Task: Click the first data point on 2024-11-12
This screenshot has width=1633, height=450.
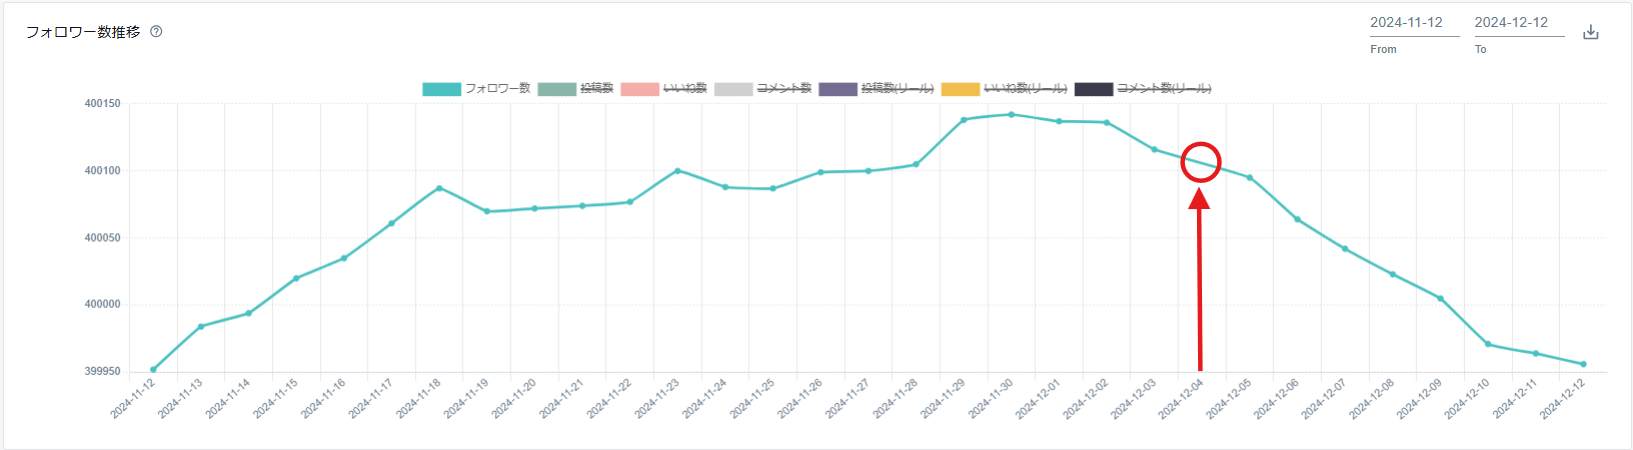Action: pos(153,370)
